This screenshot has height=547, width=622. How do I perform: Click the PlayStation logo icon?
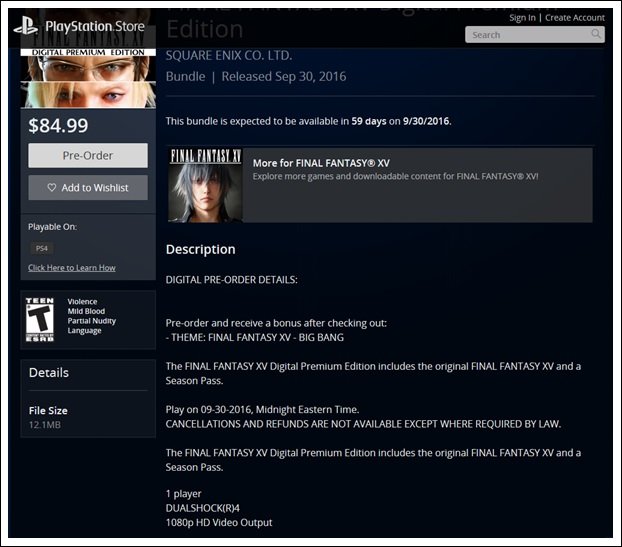point(26,25)
